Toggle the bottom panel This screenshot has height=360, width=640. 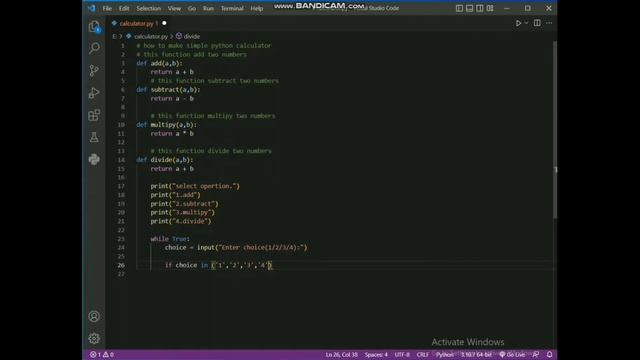pyautogui.click(x=469, y=8)
